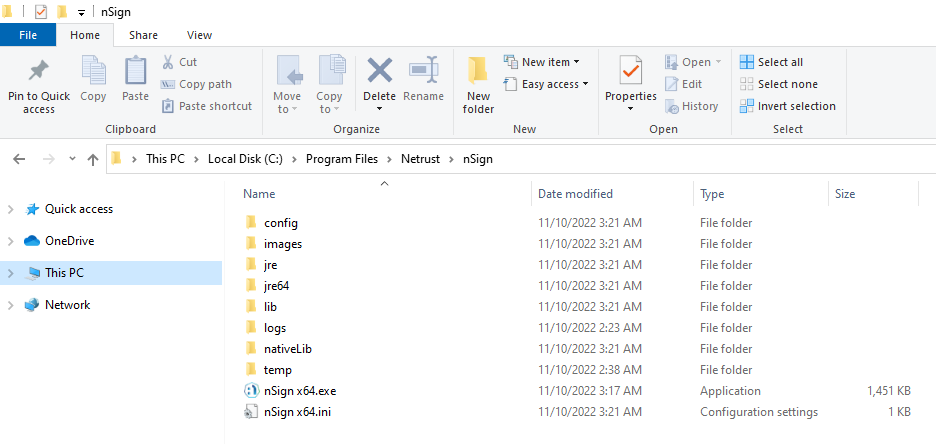
Task: Click Local Disk (C:) in the breadcrumb
Action: (x=245, y=159)
